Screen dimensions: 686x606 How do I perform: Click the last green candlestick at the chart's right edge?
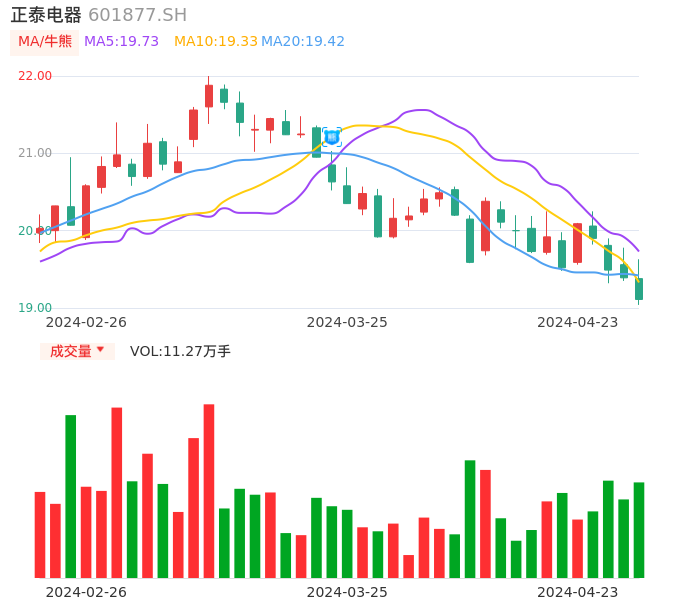pyautogui.click(x=639, y=289)
